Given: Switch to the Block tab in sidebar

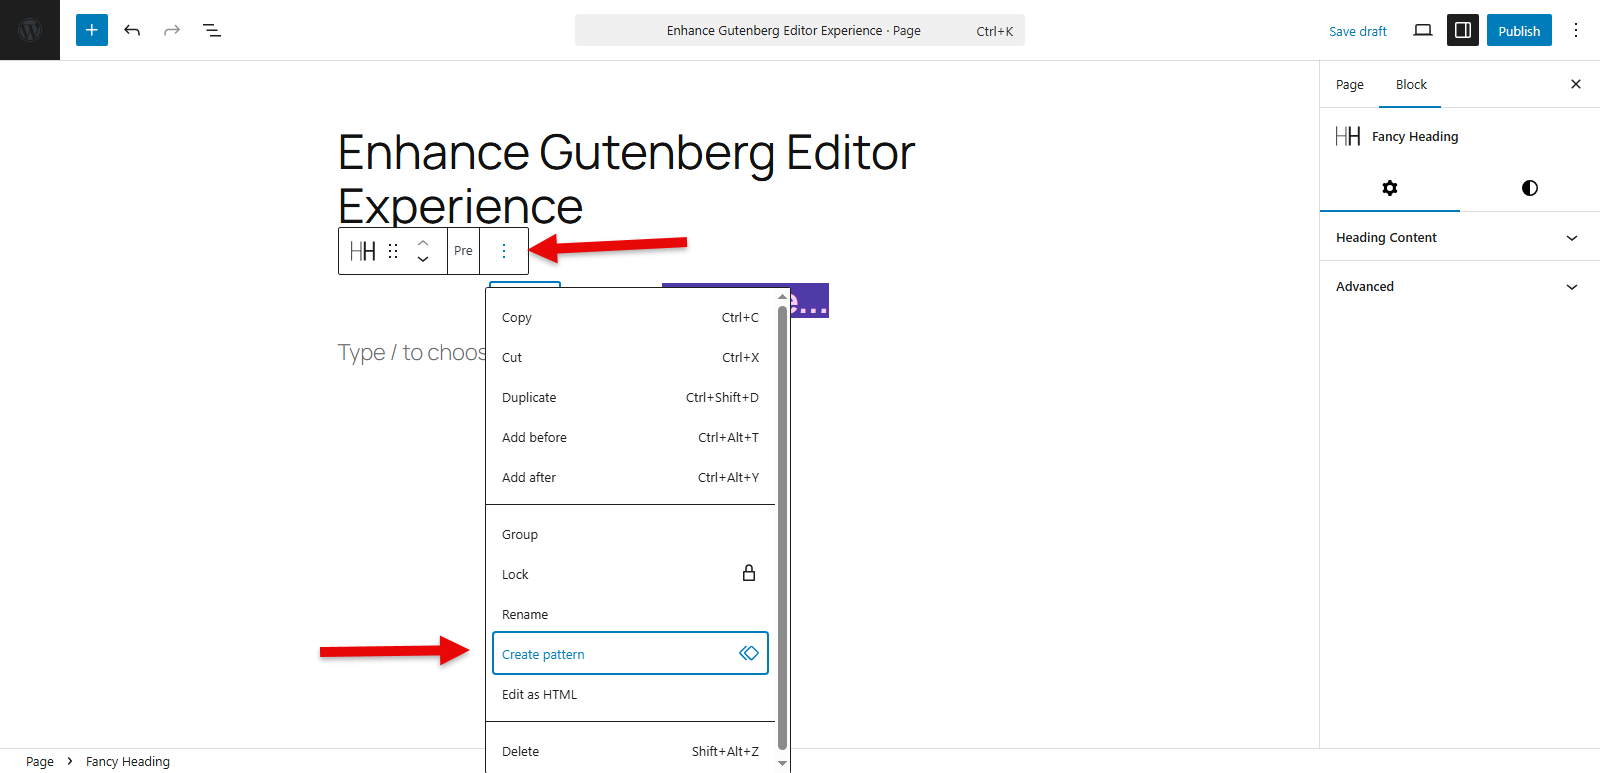Looking at the screenshot, I should click(1411, 85).
